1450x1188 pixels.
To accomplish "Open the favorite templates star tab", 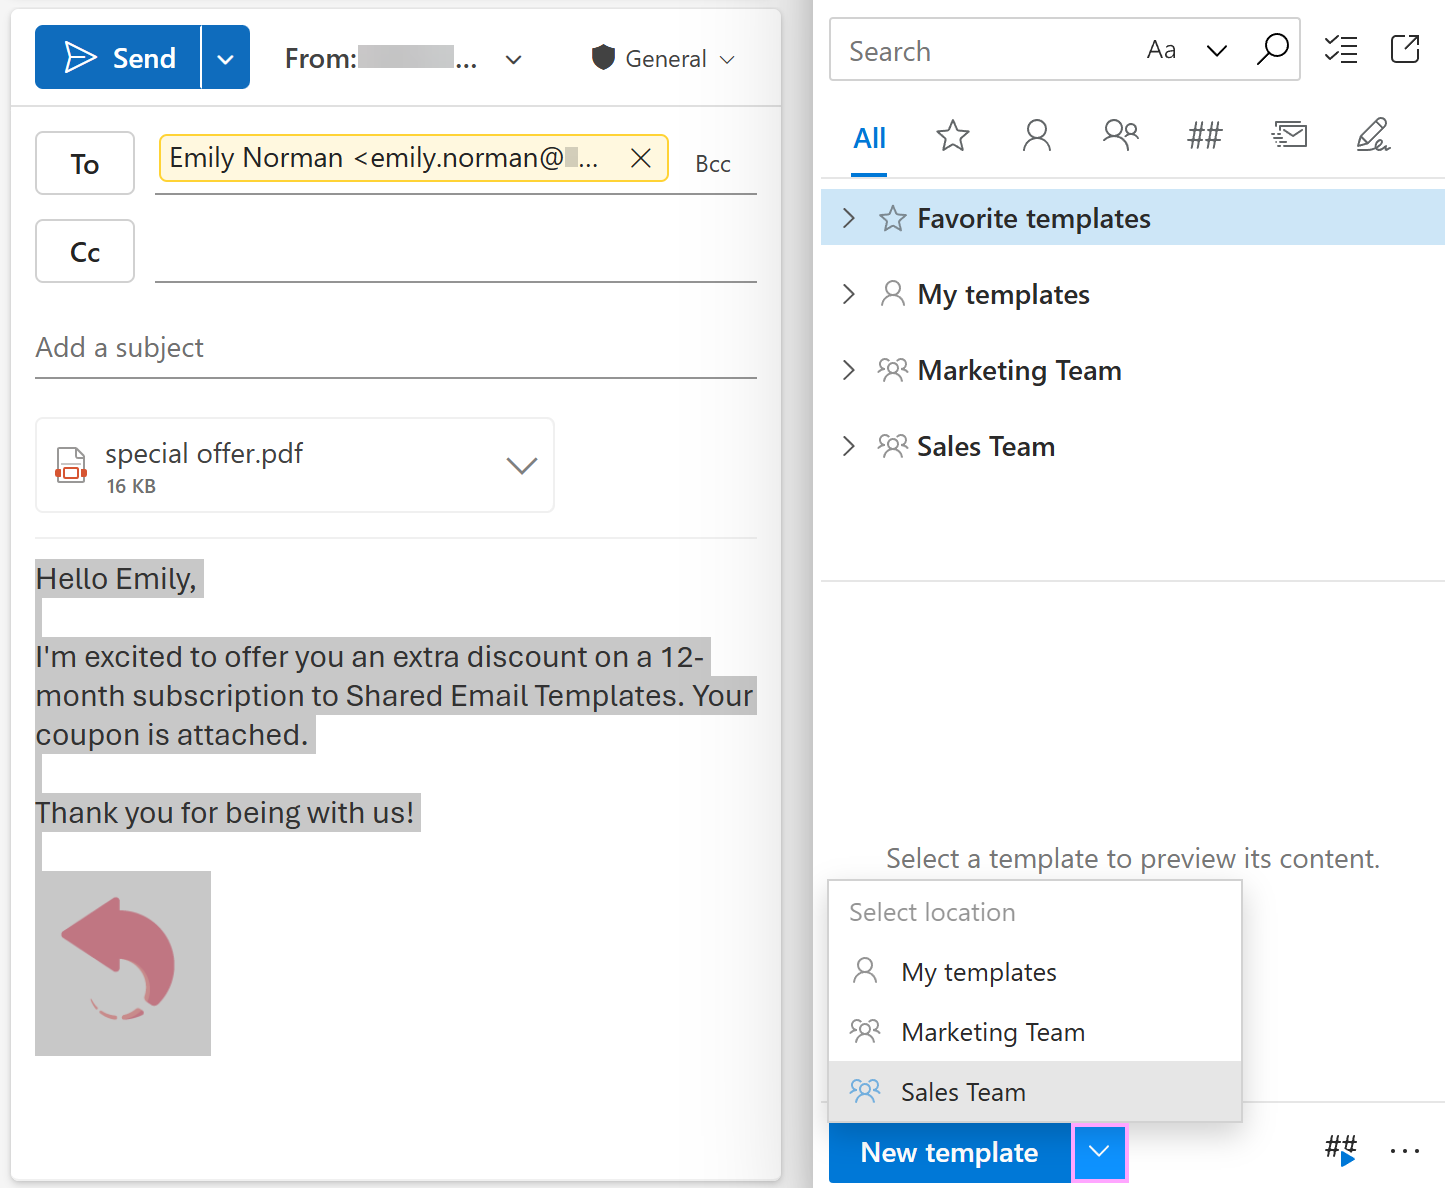I will tap(952, 135).
